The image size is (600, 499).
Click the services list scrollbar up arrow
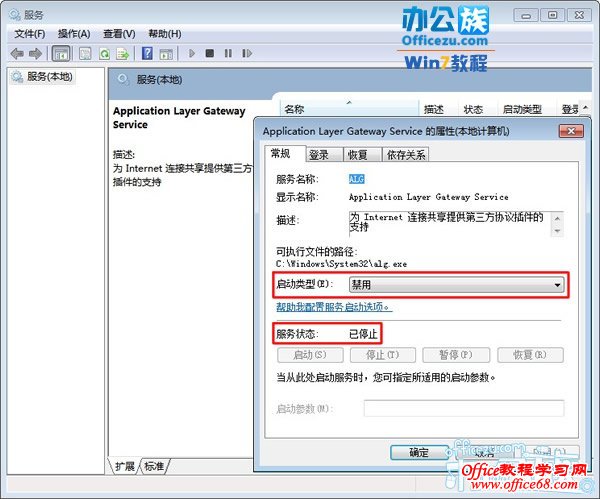(586, 108)
